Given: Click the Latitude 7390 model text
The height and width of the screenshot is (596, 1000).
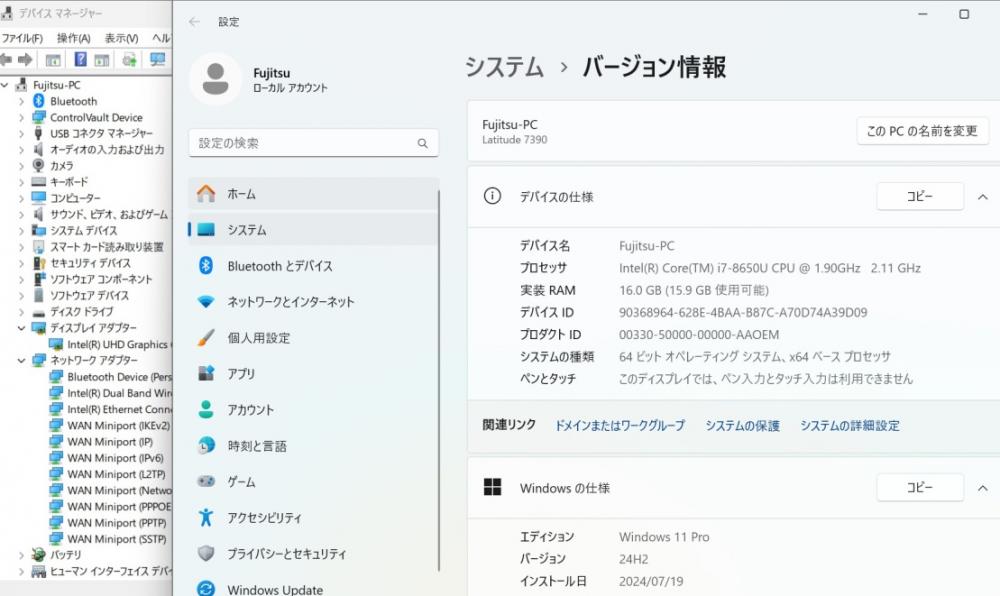Looking at the screenshot, I should [515, 140].
